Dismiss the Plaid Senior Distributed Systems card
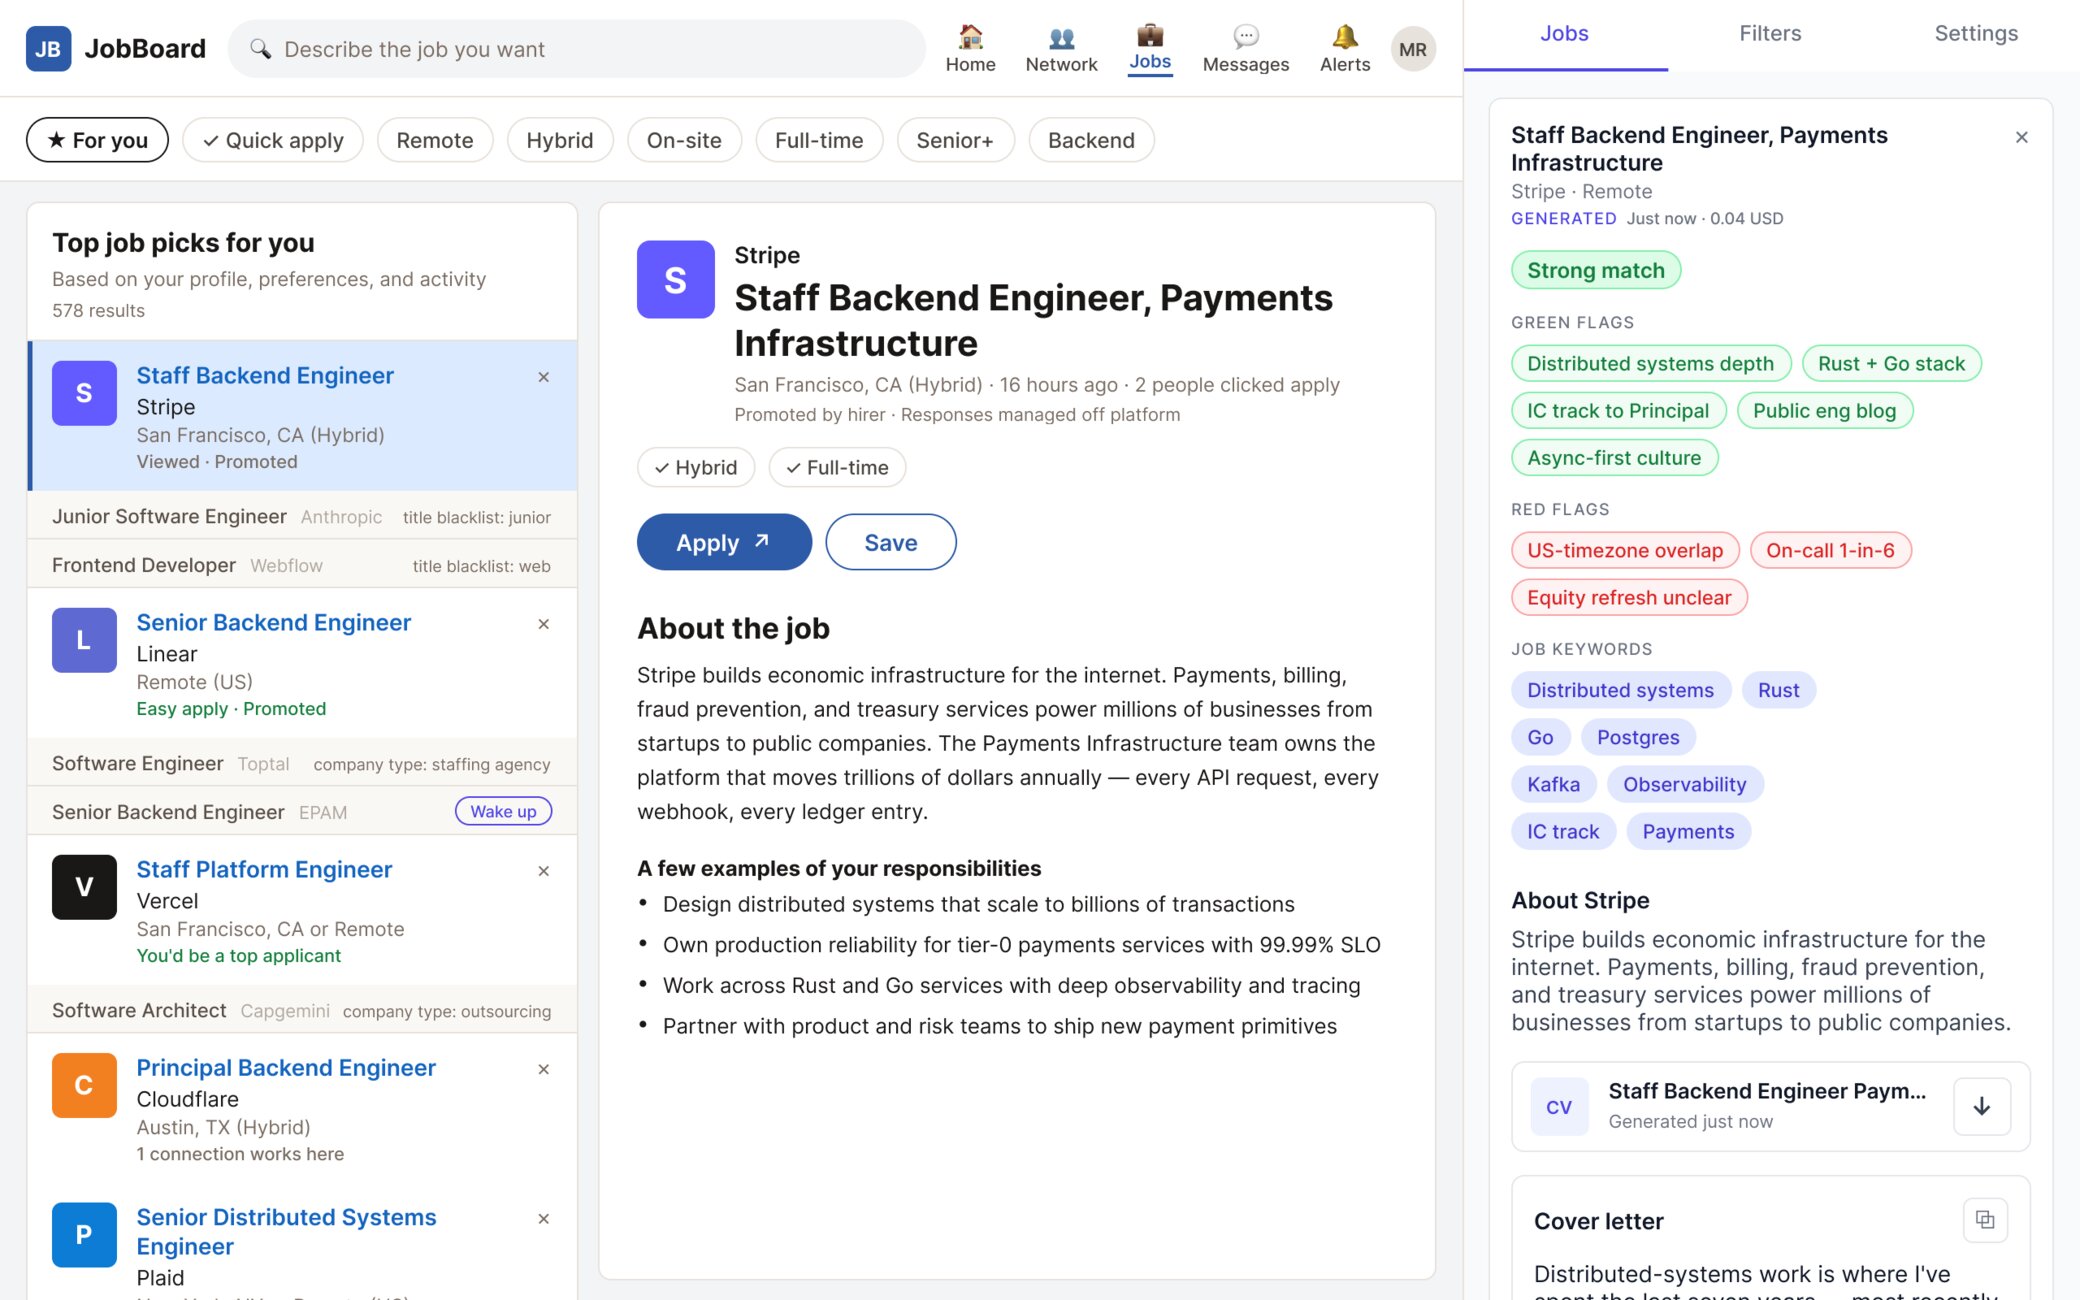 [544, 1219]
